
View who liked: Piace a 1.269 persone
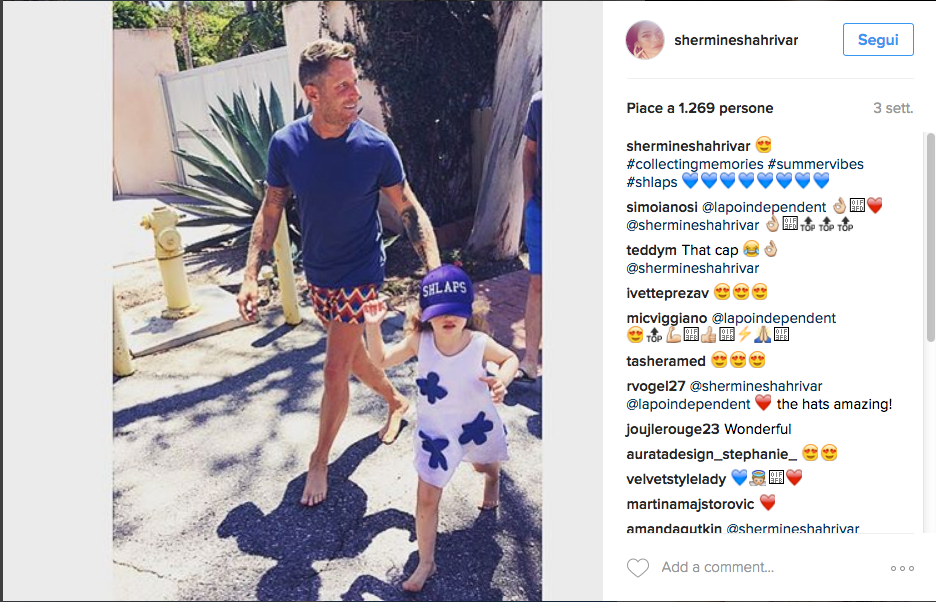[700, 108]
